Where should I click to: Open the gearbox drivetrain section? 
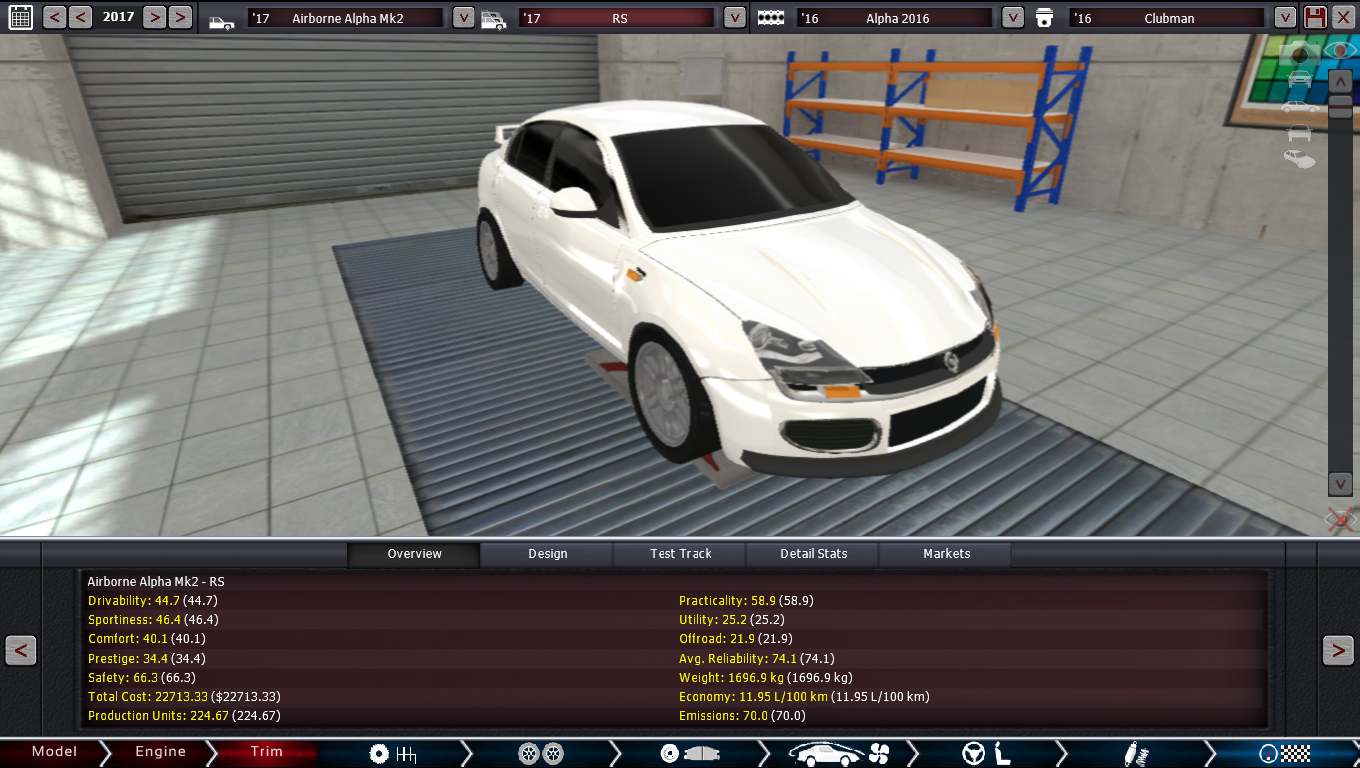coord(392,754)
